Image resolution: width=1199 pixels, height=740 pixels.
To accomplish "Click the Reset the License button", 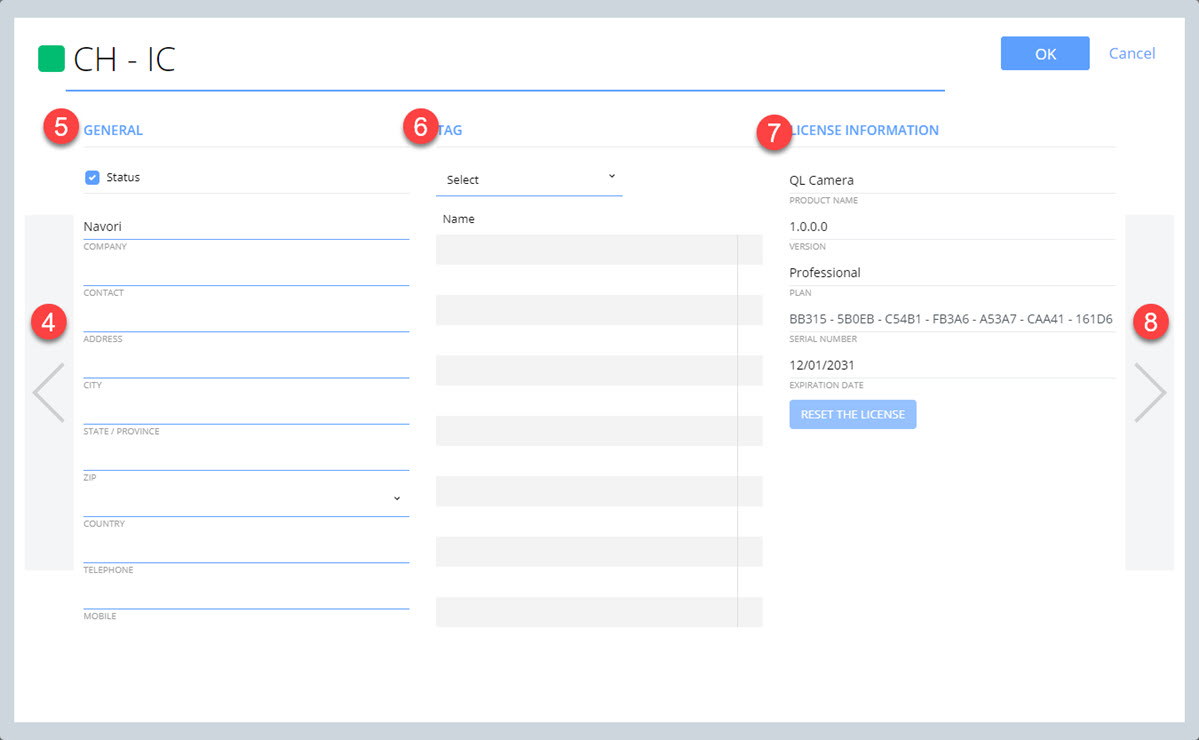I will point(853,414).
